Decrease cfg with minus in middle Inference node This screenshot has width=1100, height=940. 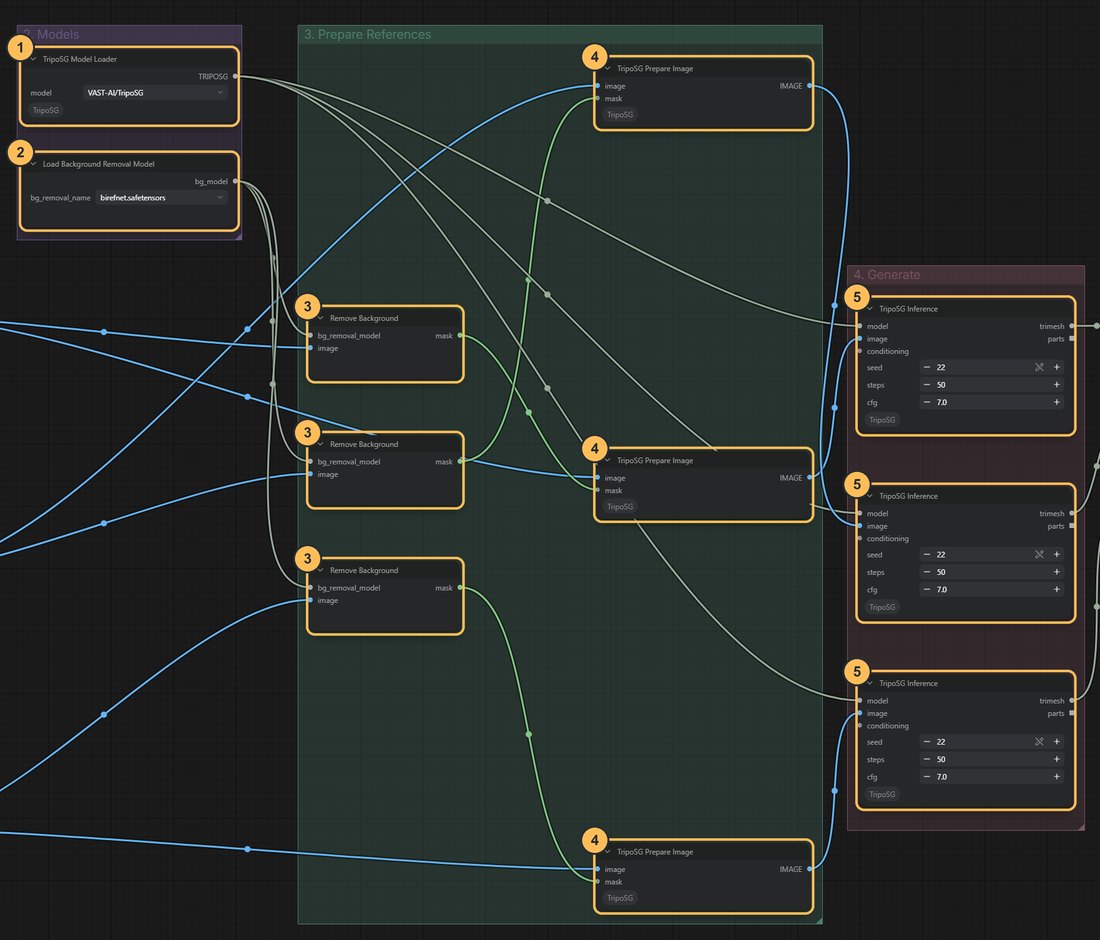(x=927, y=590)
